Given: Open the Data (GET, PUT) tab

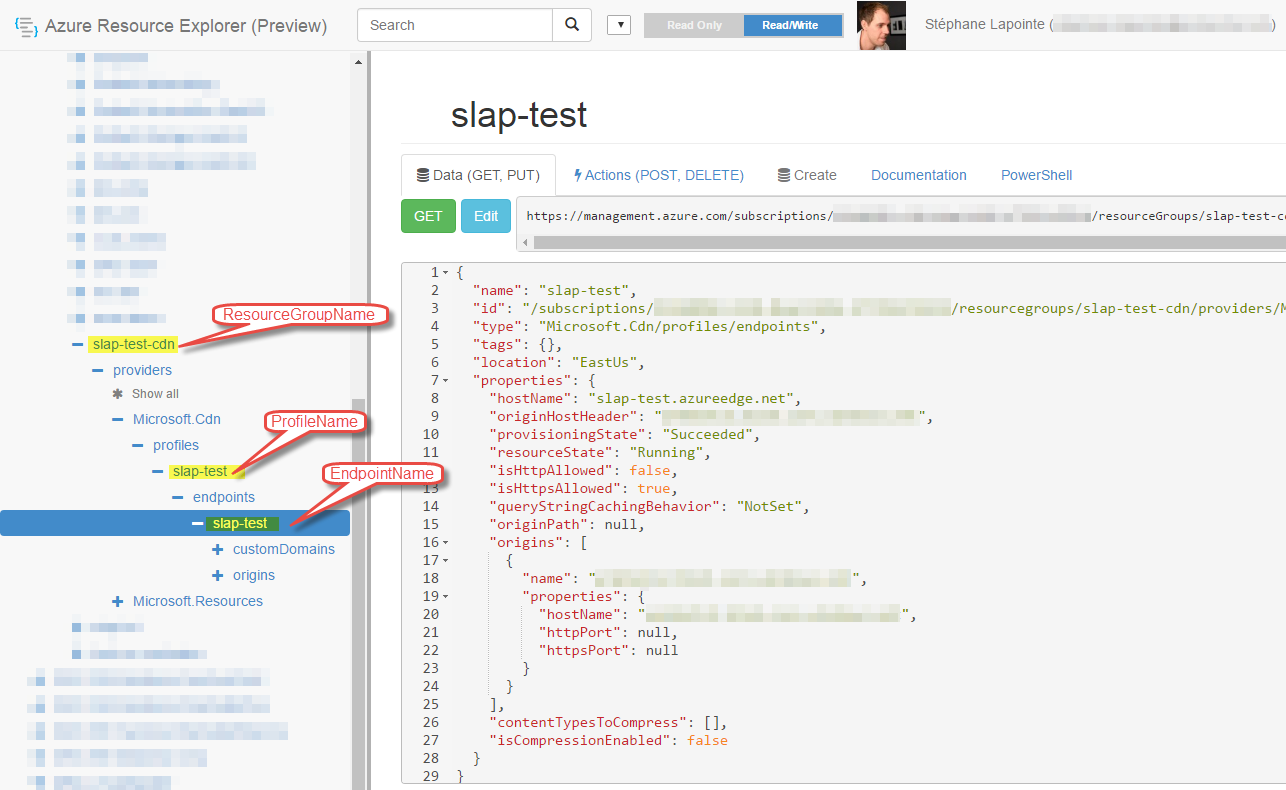Looking at the screenshot, I should point(478,175).
